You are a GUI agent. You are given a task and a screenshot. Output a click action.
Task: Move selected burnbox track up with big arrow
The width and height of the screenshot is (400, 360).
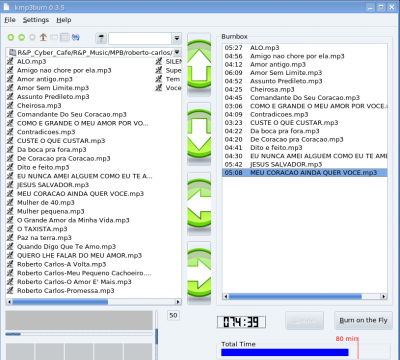click(x=199, y=65)
